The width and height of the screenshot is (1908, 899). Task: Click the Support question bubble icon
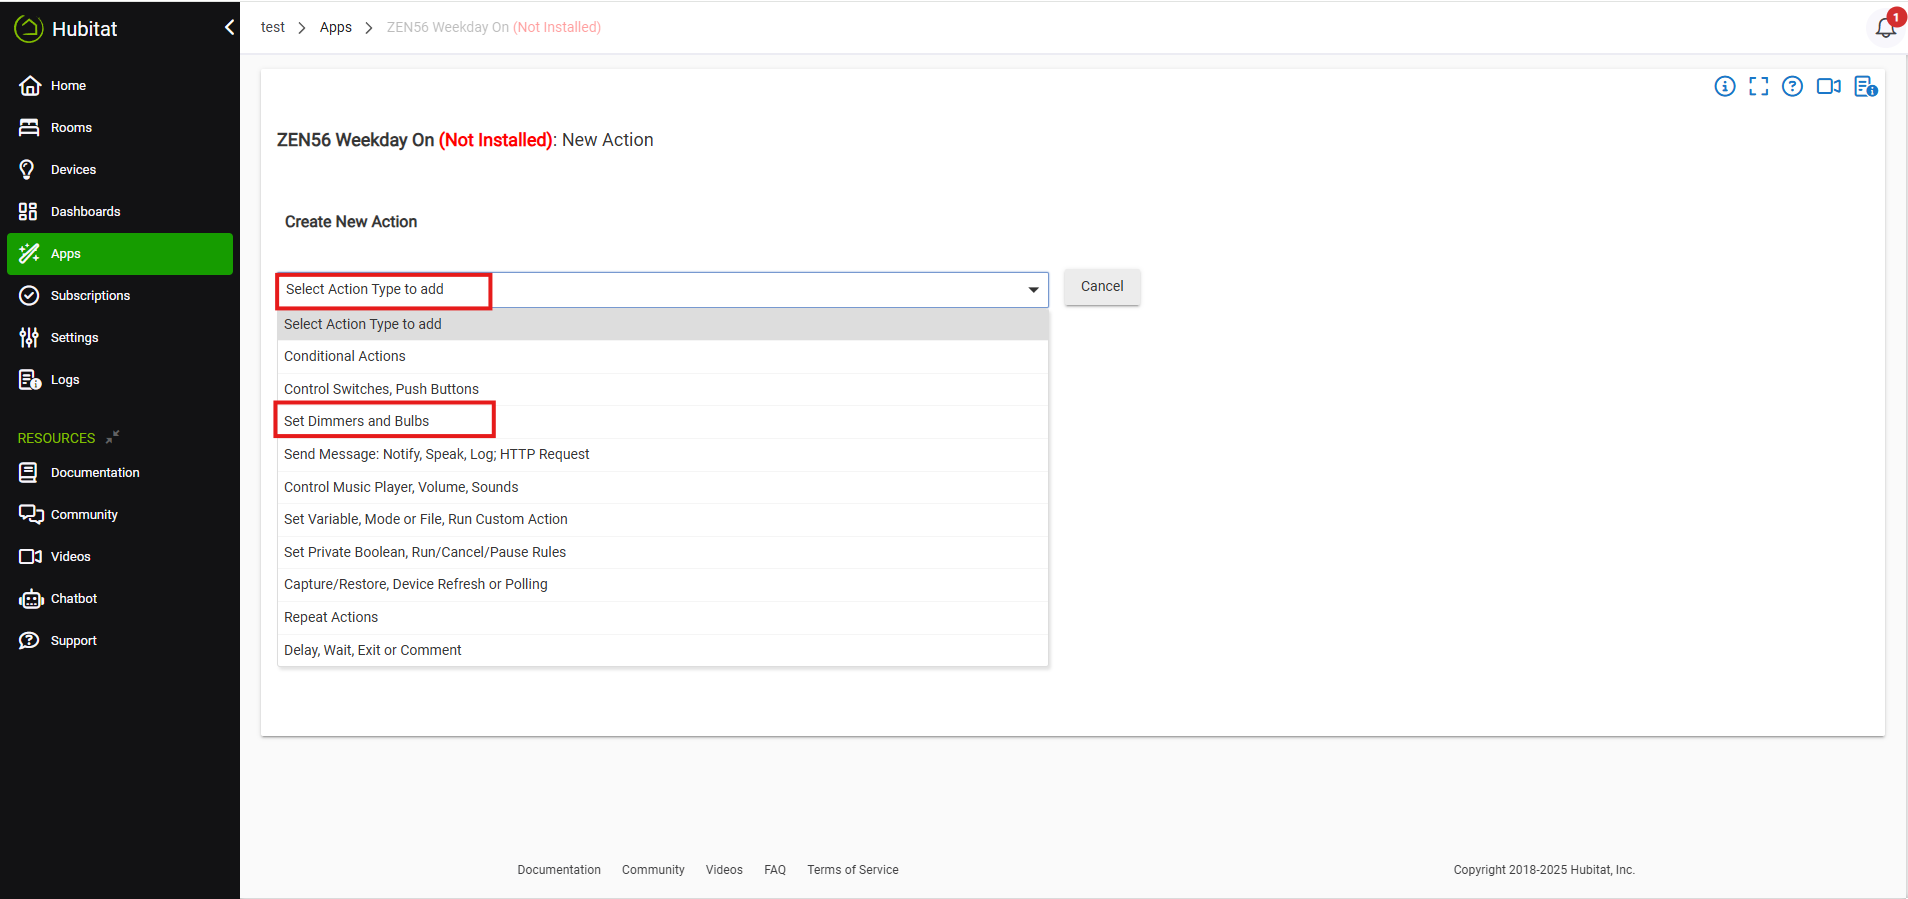pos(29,641)
